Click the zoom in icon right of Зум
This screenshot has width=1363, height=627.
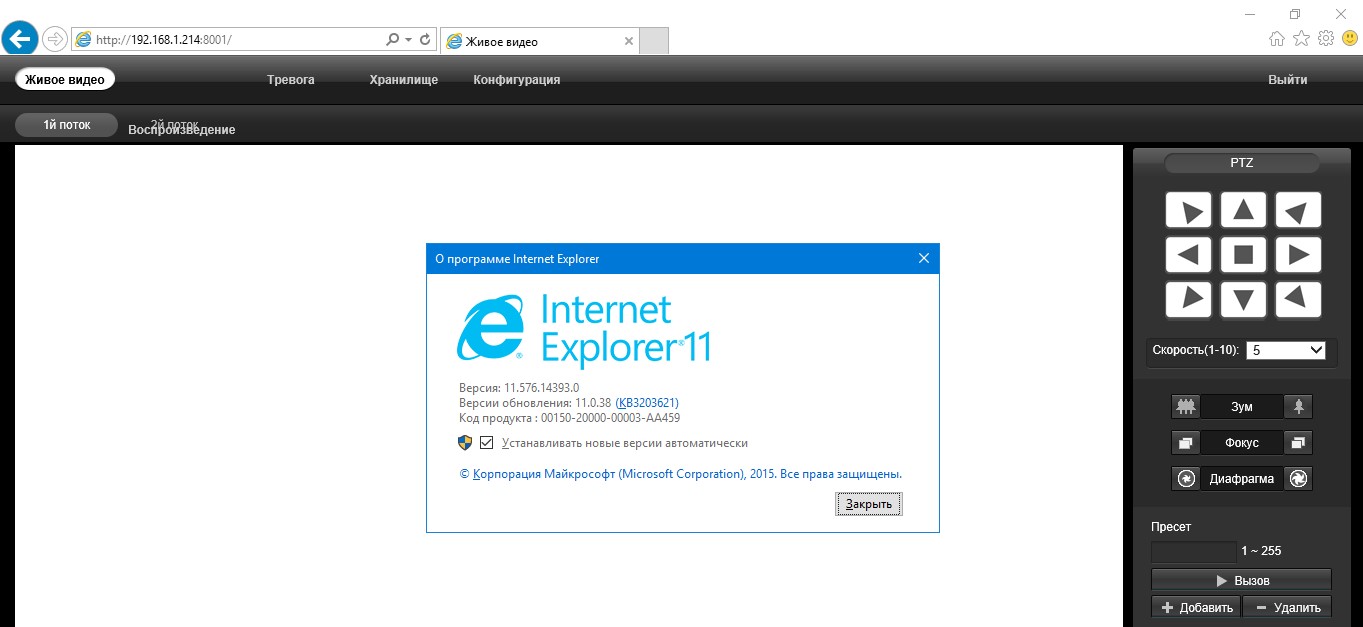[x=1298, y=407]
